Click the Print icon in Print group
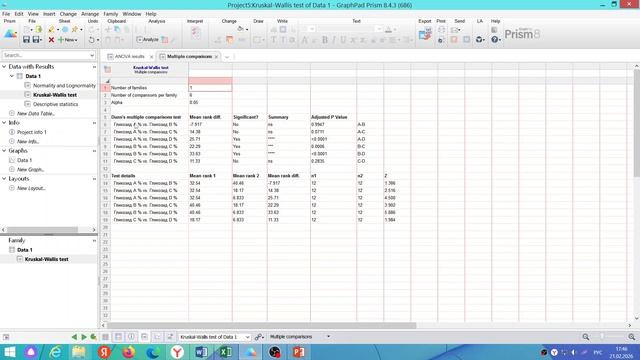The height and width of the screenshot is (360, 640). tap(441, 30)
